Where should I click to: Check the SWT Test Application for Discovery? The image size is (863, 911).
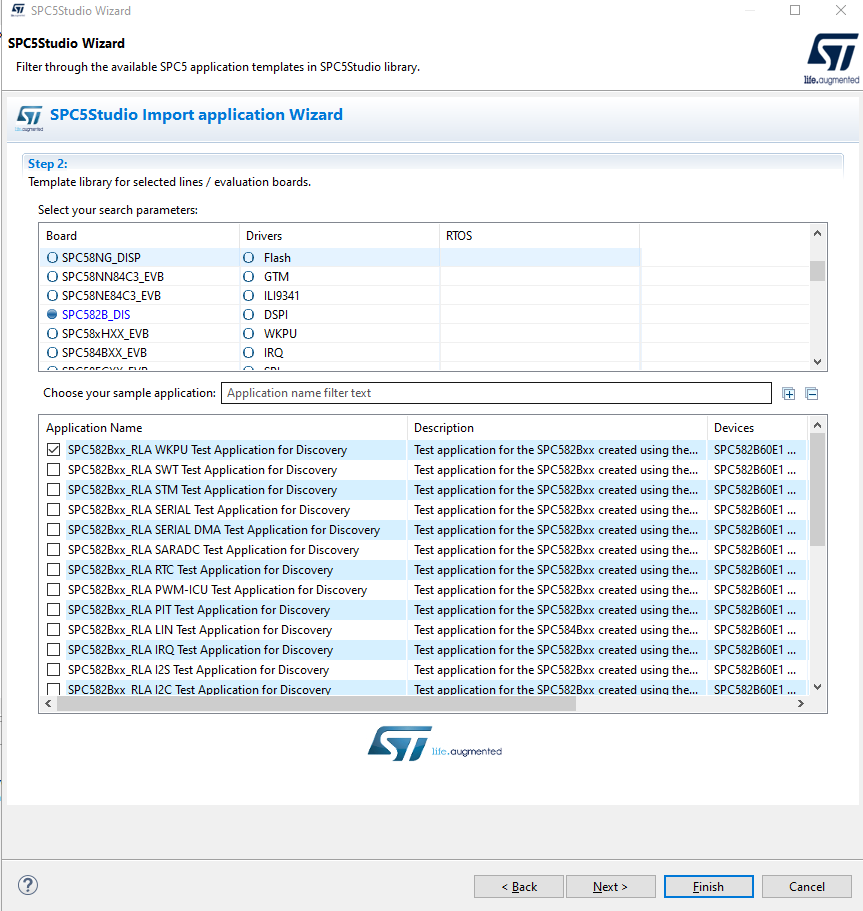click(53, 470)
